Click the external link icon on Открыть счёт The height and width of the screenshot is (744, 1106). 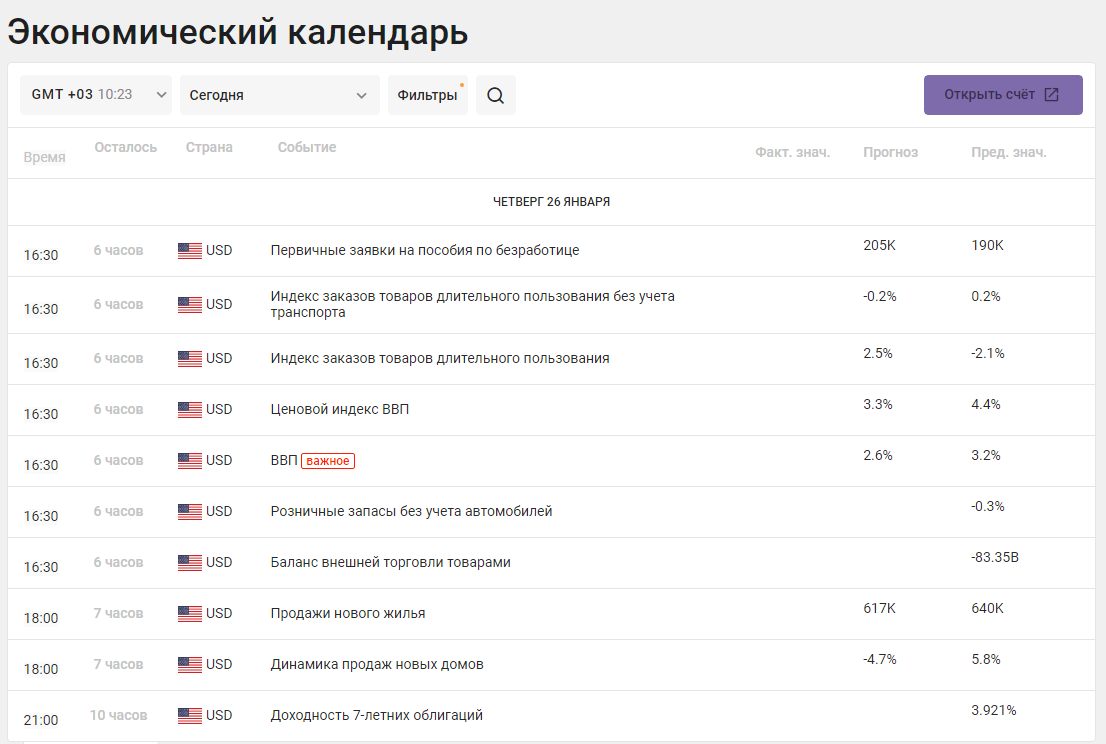(1051, 94)
